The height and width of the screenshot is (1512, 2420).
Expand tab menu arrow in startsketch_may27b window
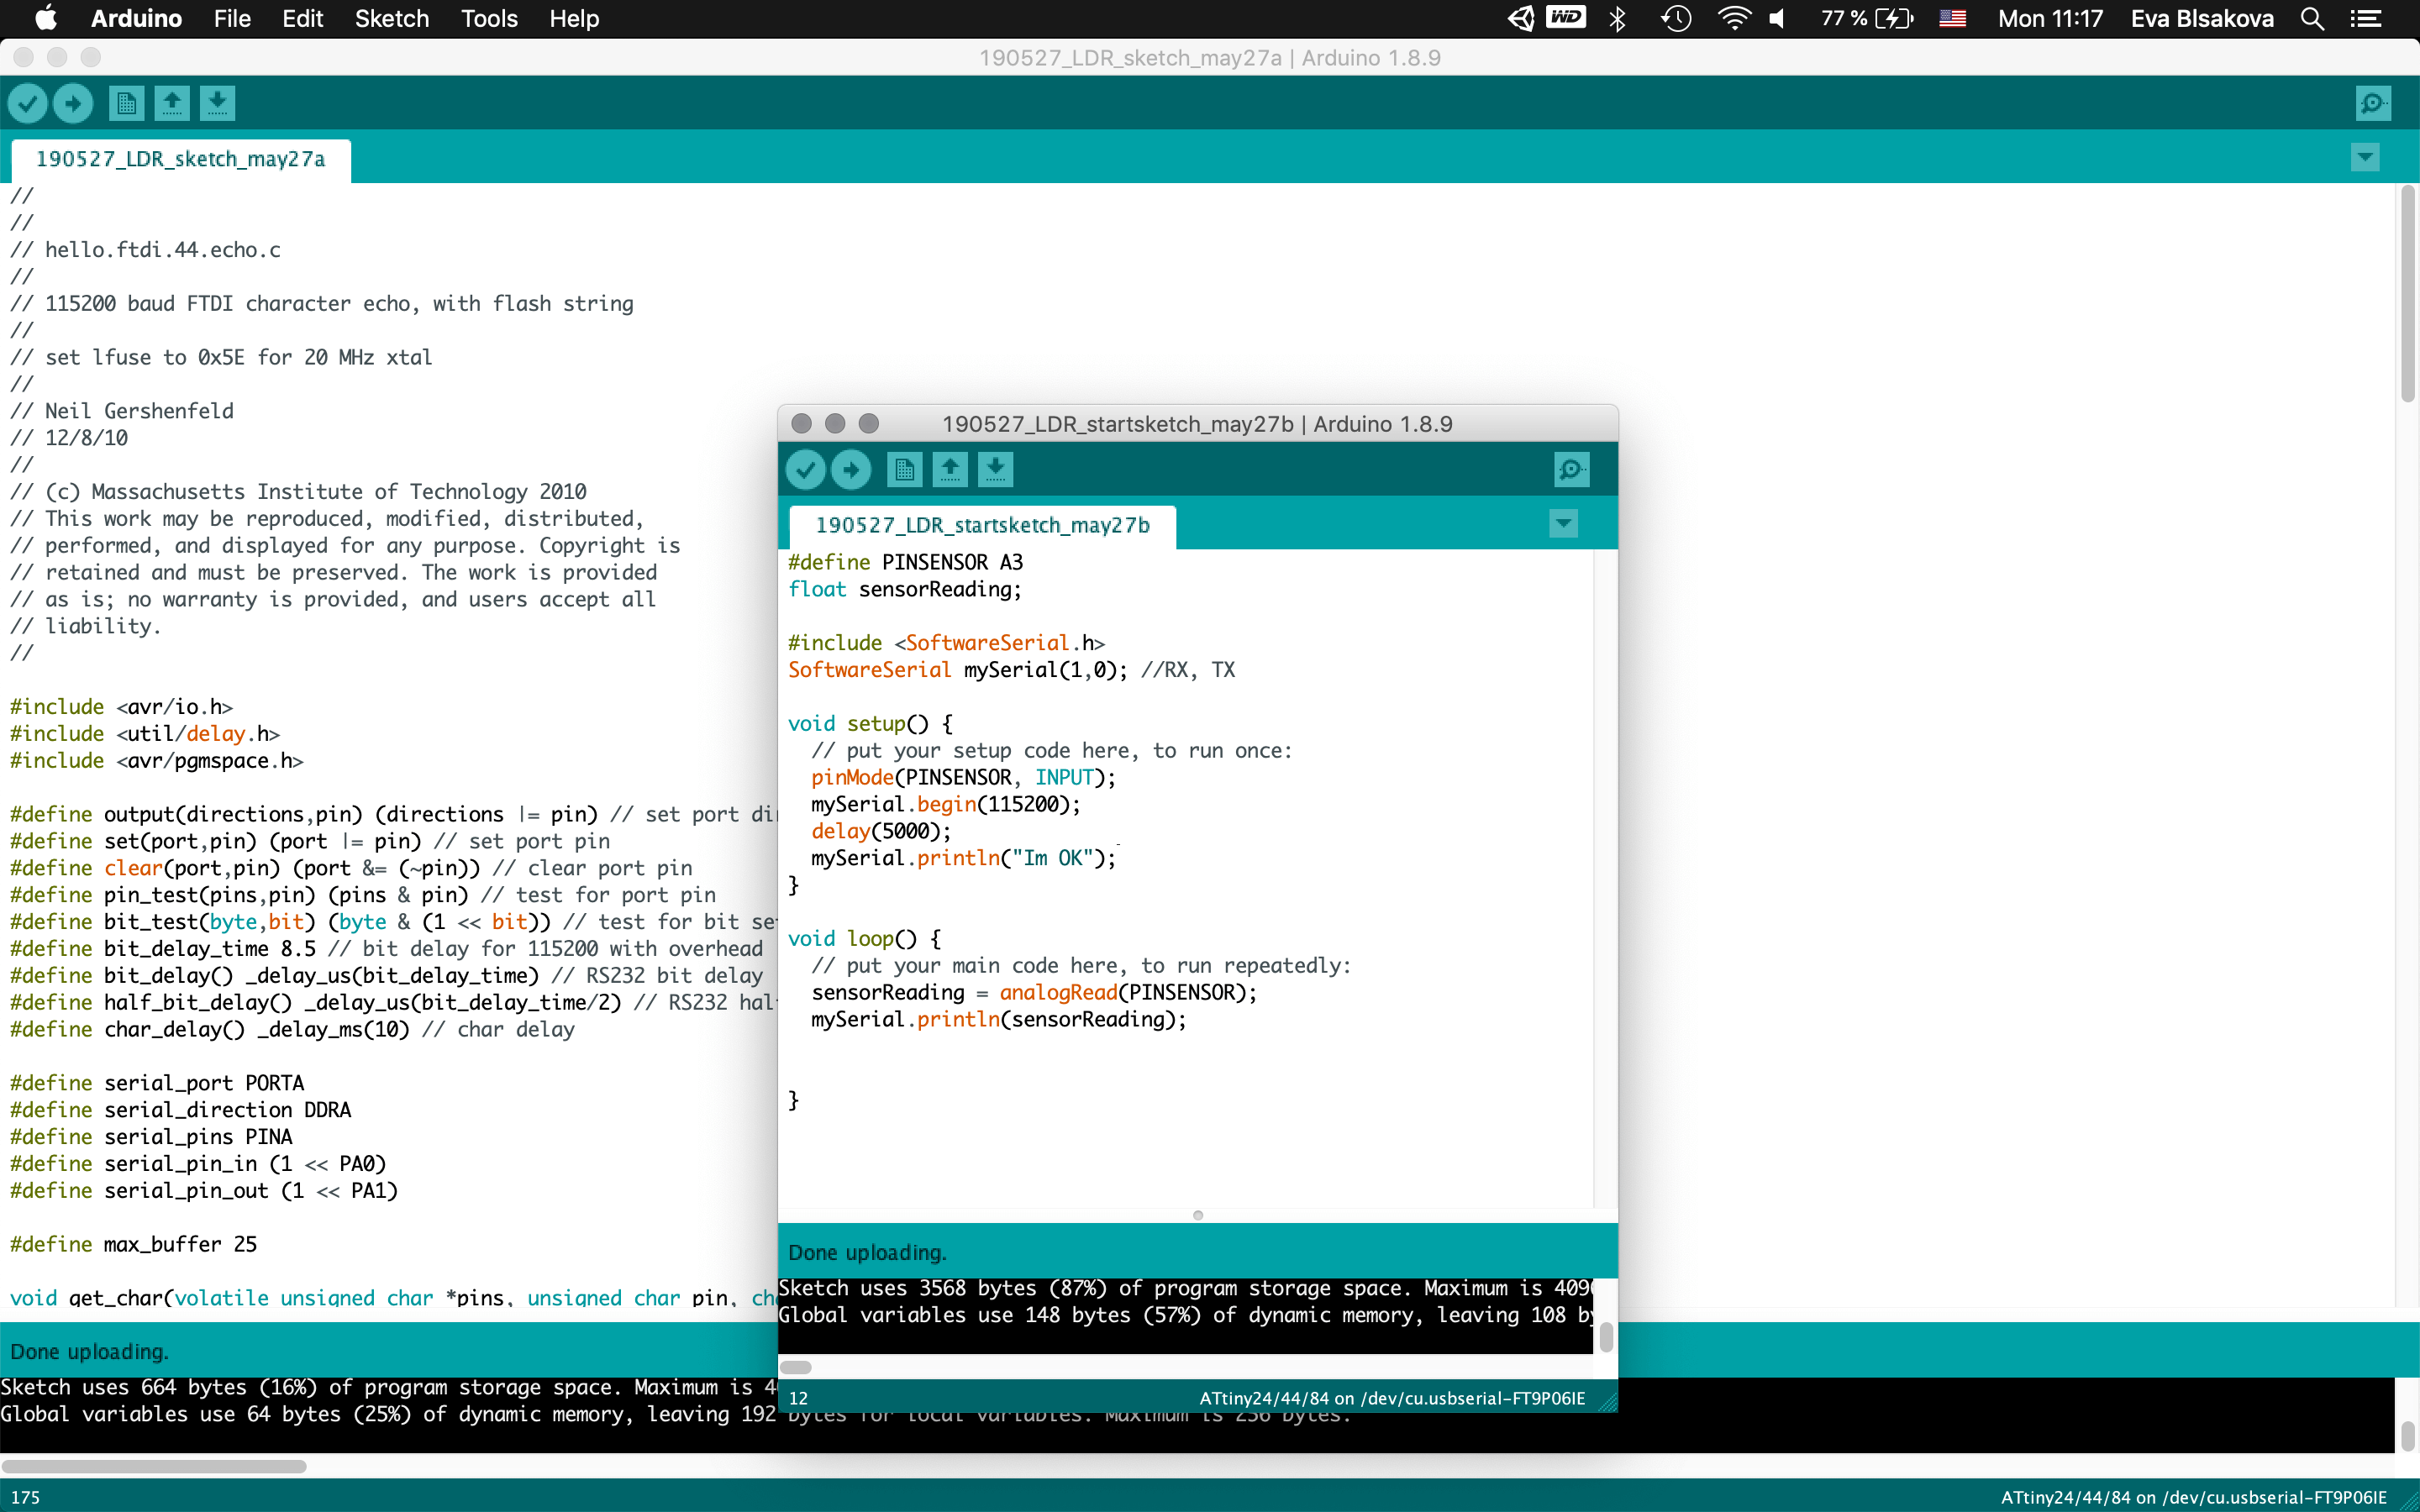[x=1563, y=524]
